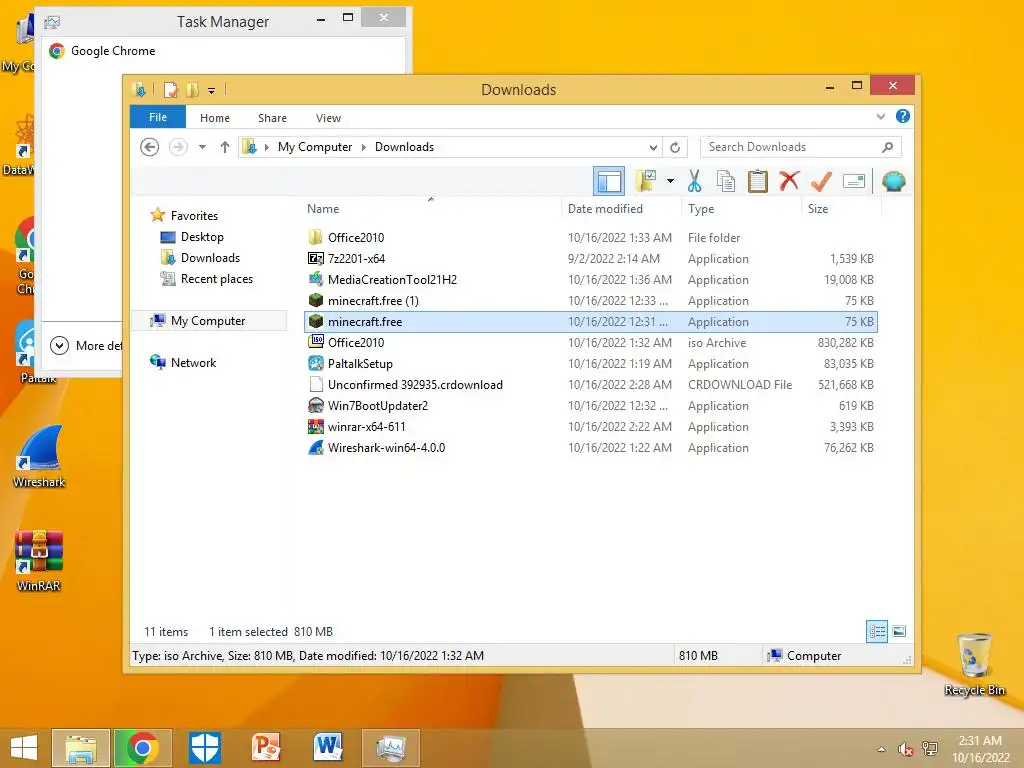Toggle the navigation pane layout button
Image resolution: width=1024 pixels, height=768 pixels.
tap(609, 181)
